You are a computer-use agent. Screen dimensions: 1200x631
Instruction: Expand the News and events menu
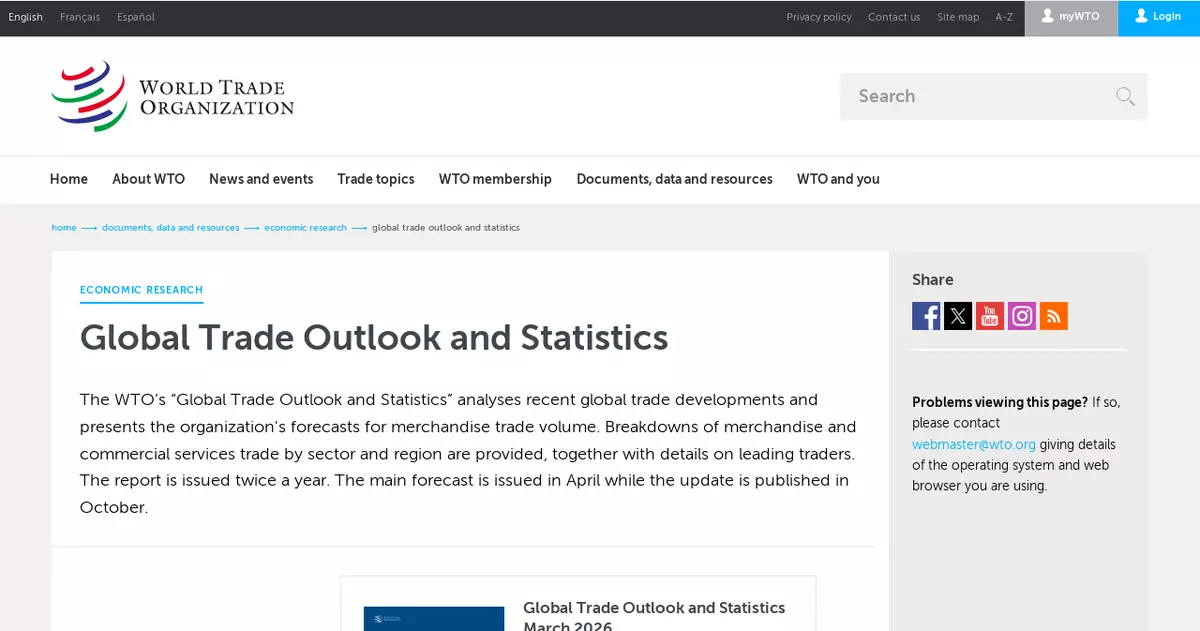261,179
